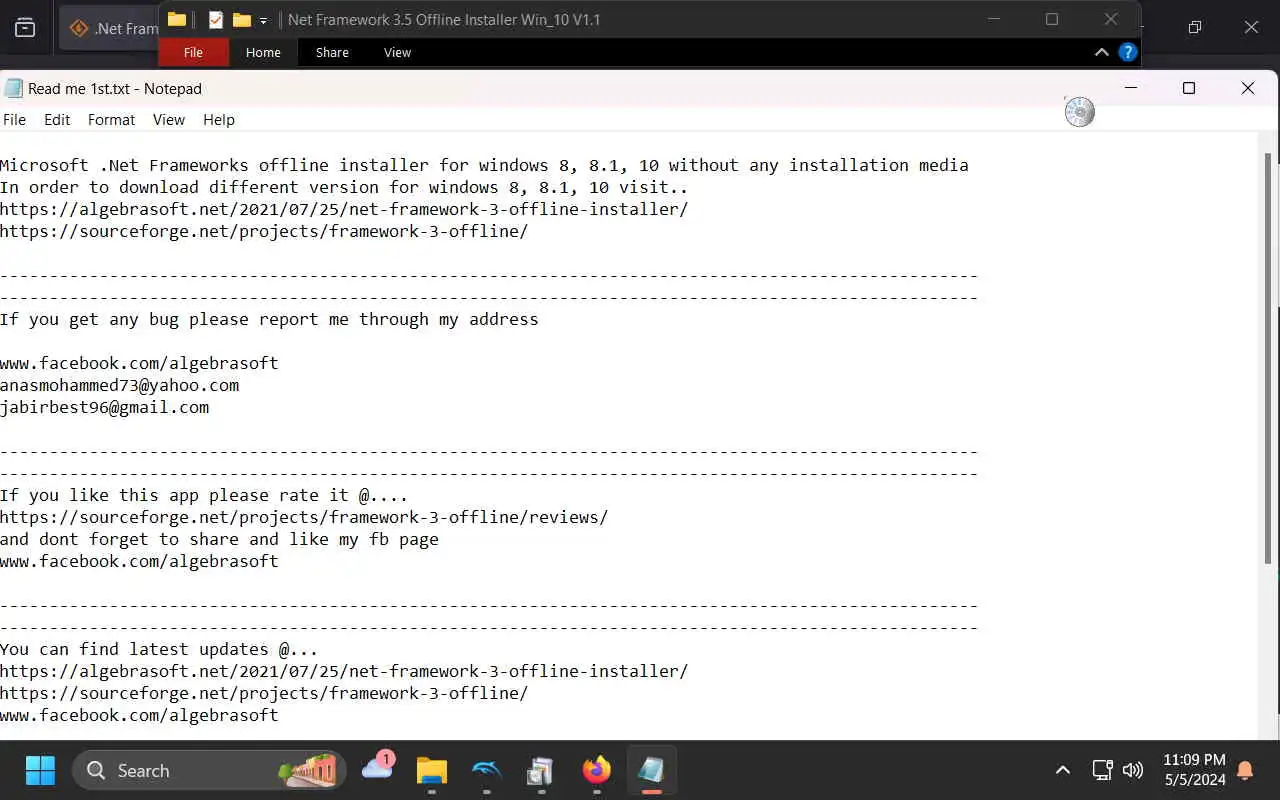Open Firefox from the taskbar
This screenshot has width=1280, height=800.
click(597, 770)
